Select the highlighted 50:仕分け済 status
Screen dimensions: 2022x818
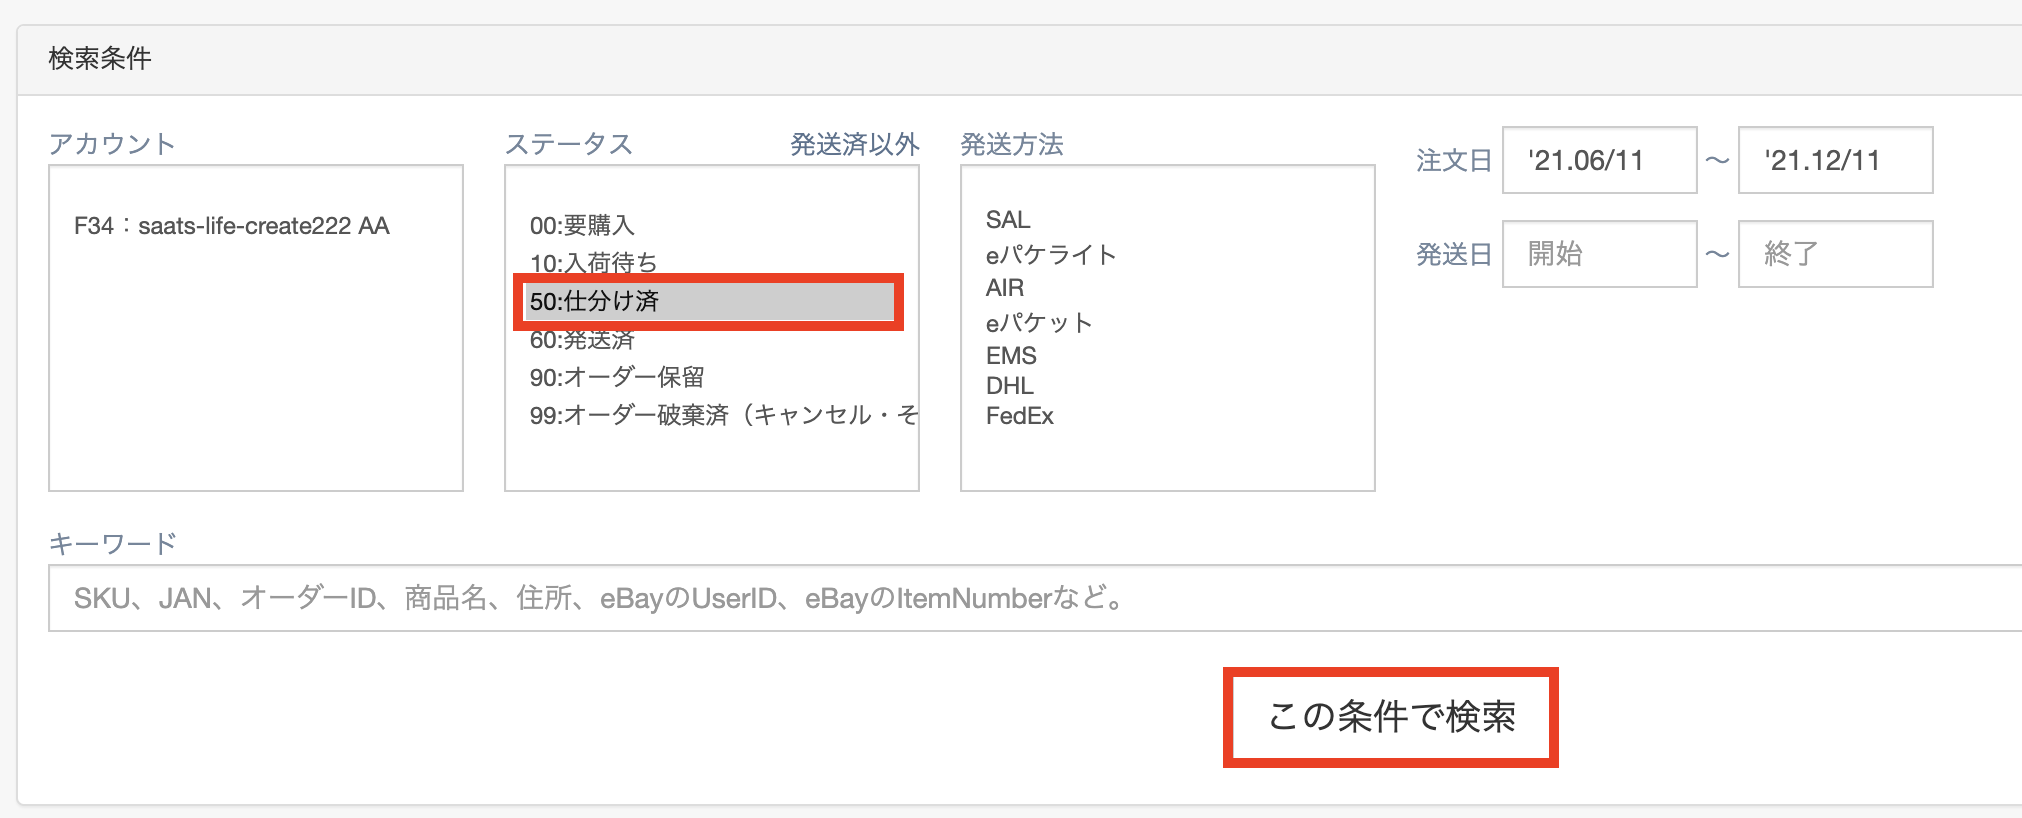coord(594,301)
